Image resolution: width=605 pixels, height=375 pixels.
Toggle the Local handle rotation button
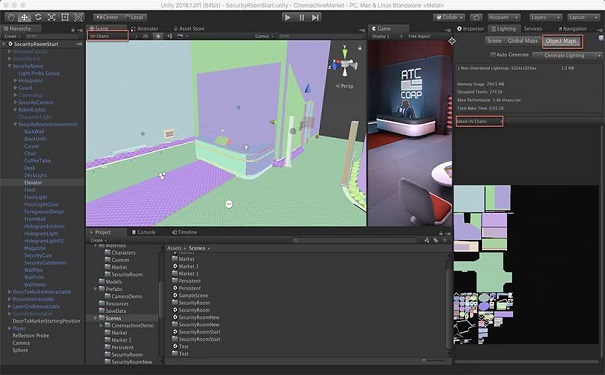point(134,17)
